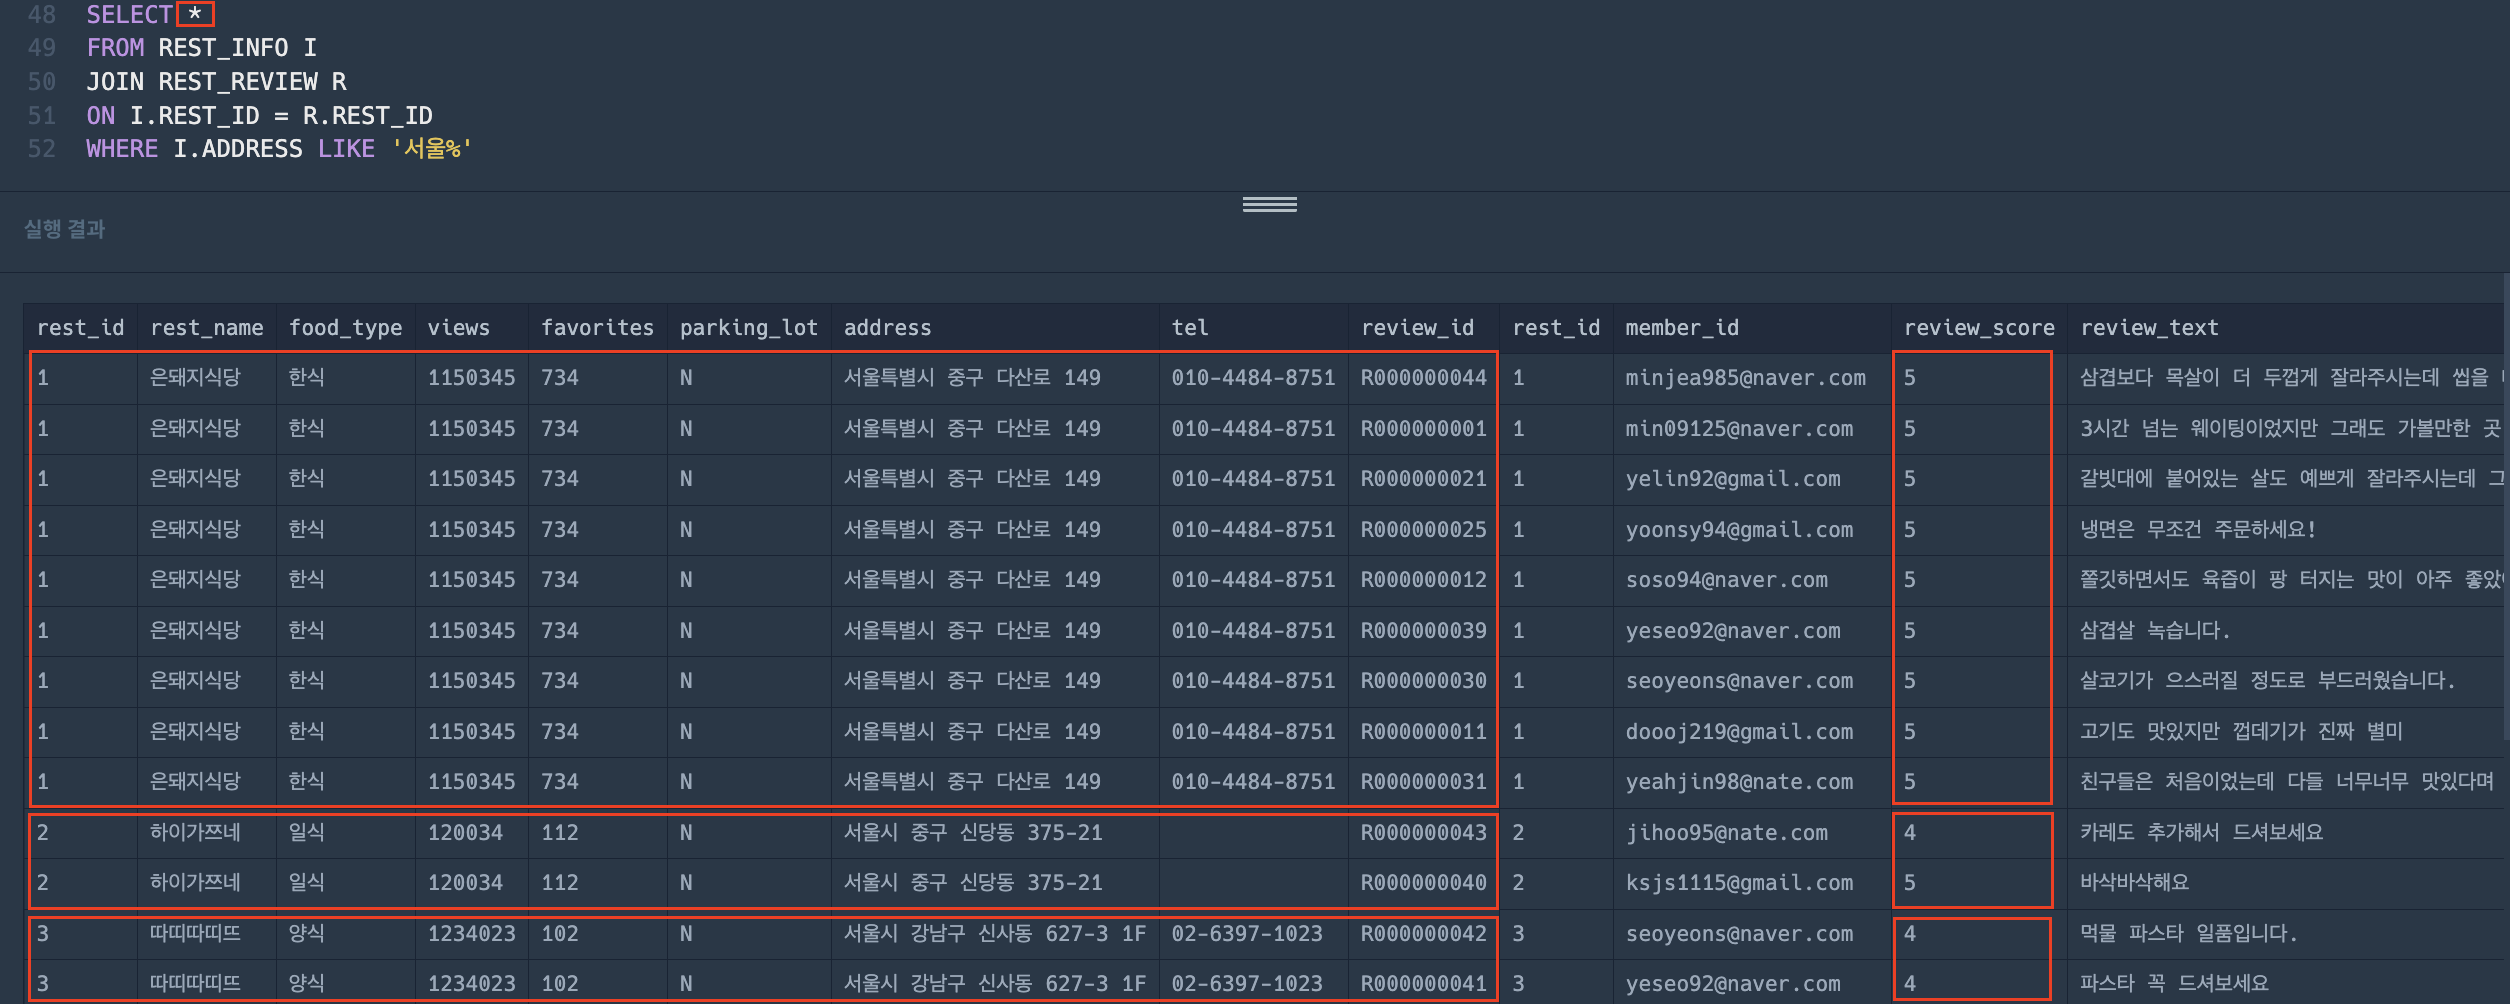This screenshot has height=1004, width=2510.
Task: Select the address column header
Action: [887, 328]
